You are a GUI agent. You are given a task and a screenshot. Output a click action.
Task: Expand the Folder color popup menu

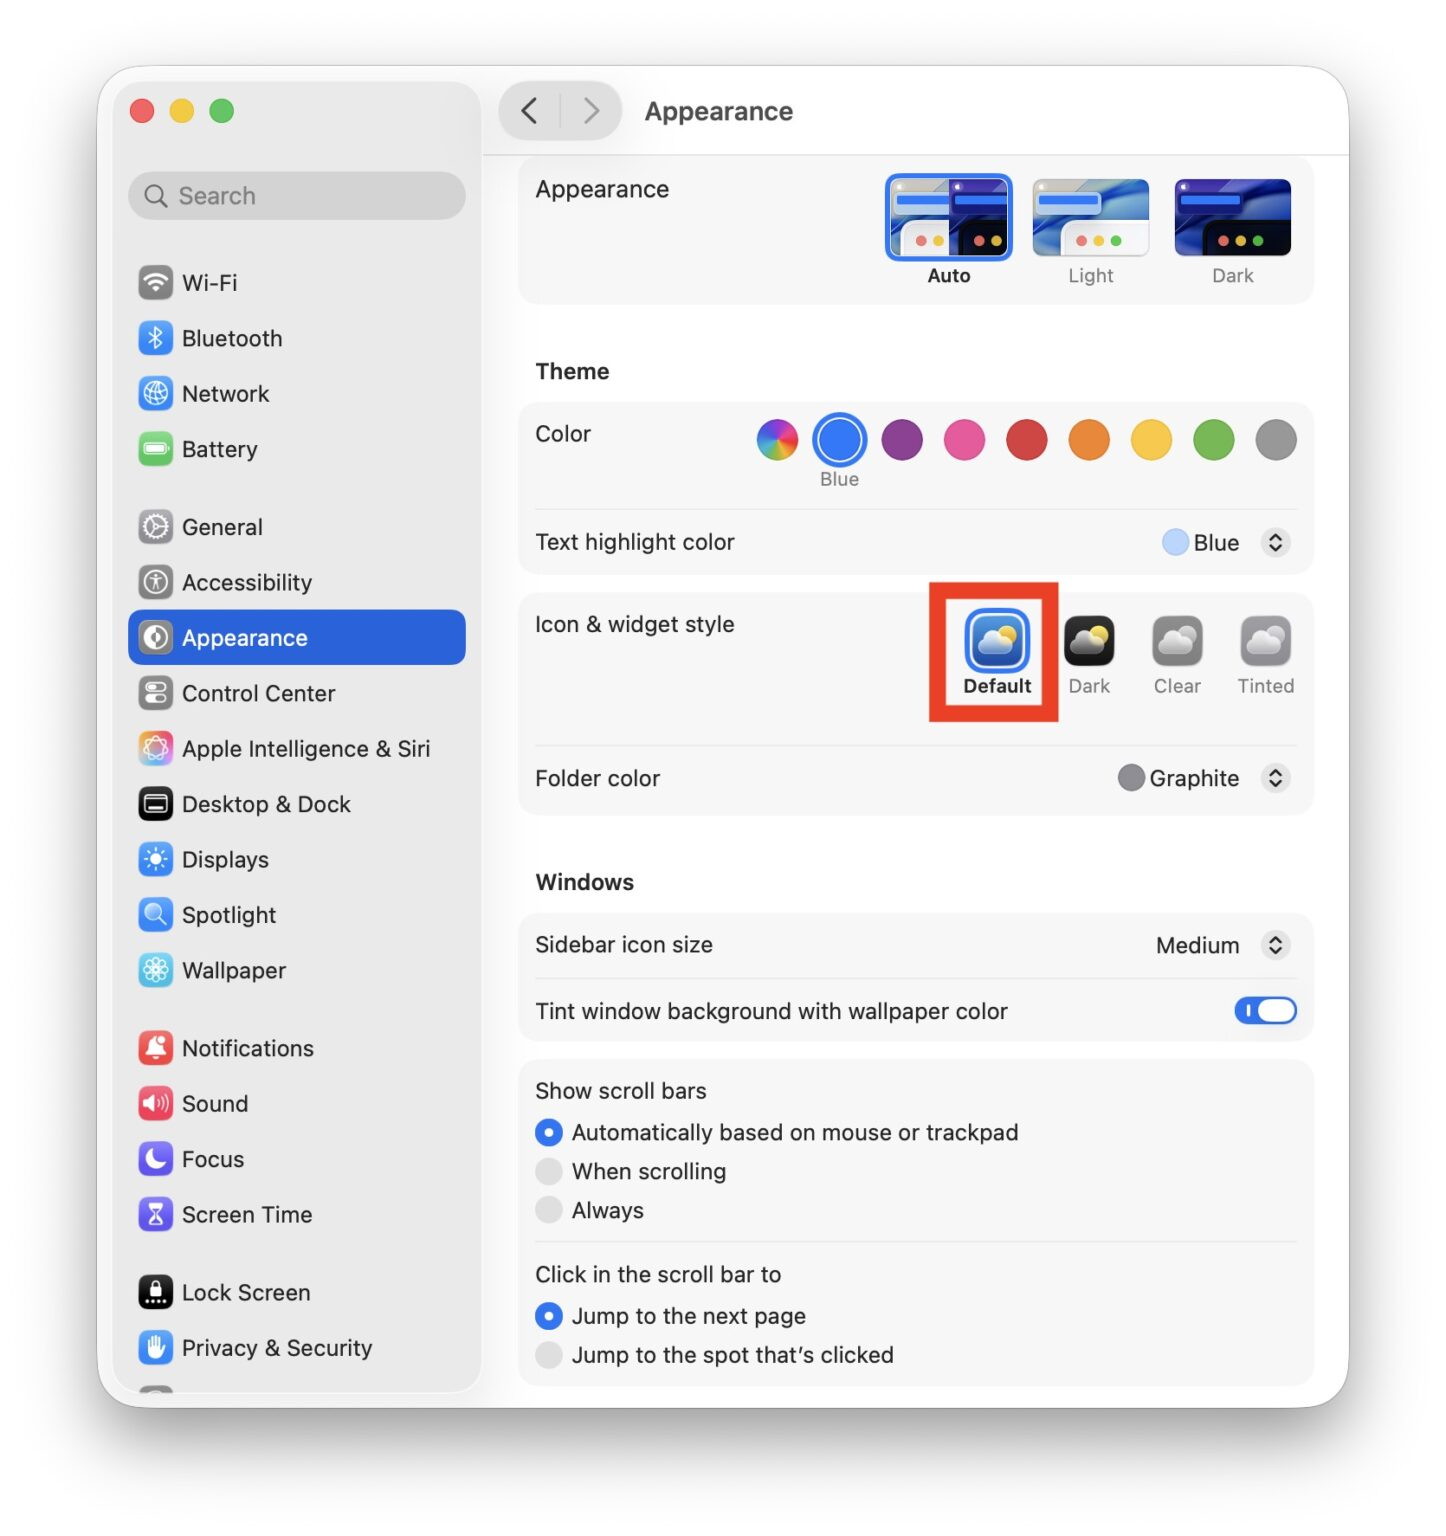1274,779
